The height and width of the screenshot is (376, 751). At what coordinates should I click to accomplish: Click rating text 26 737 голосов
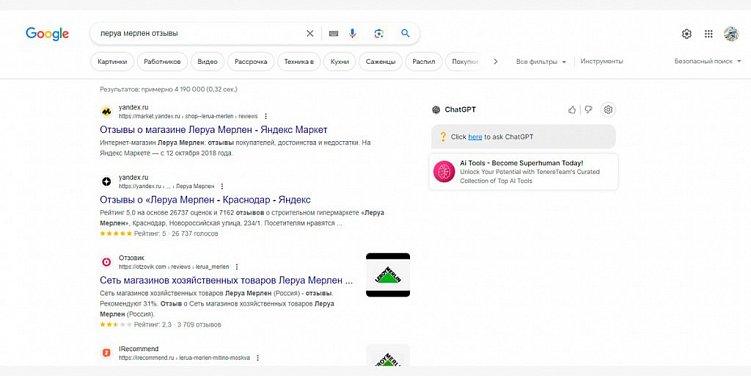pyautogui.click(x=194, y=234)
